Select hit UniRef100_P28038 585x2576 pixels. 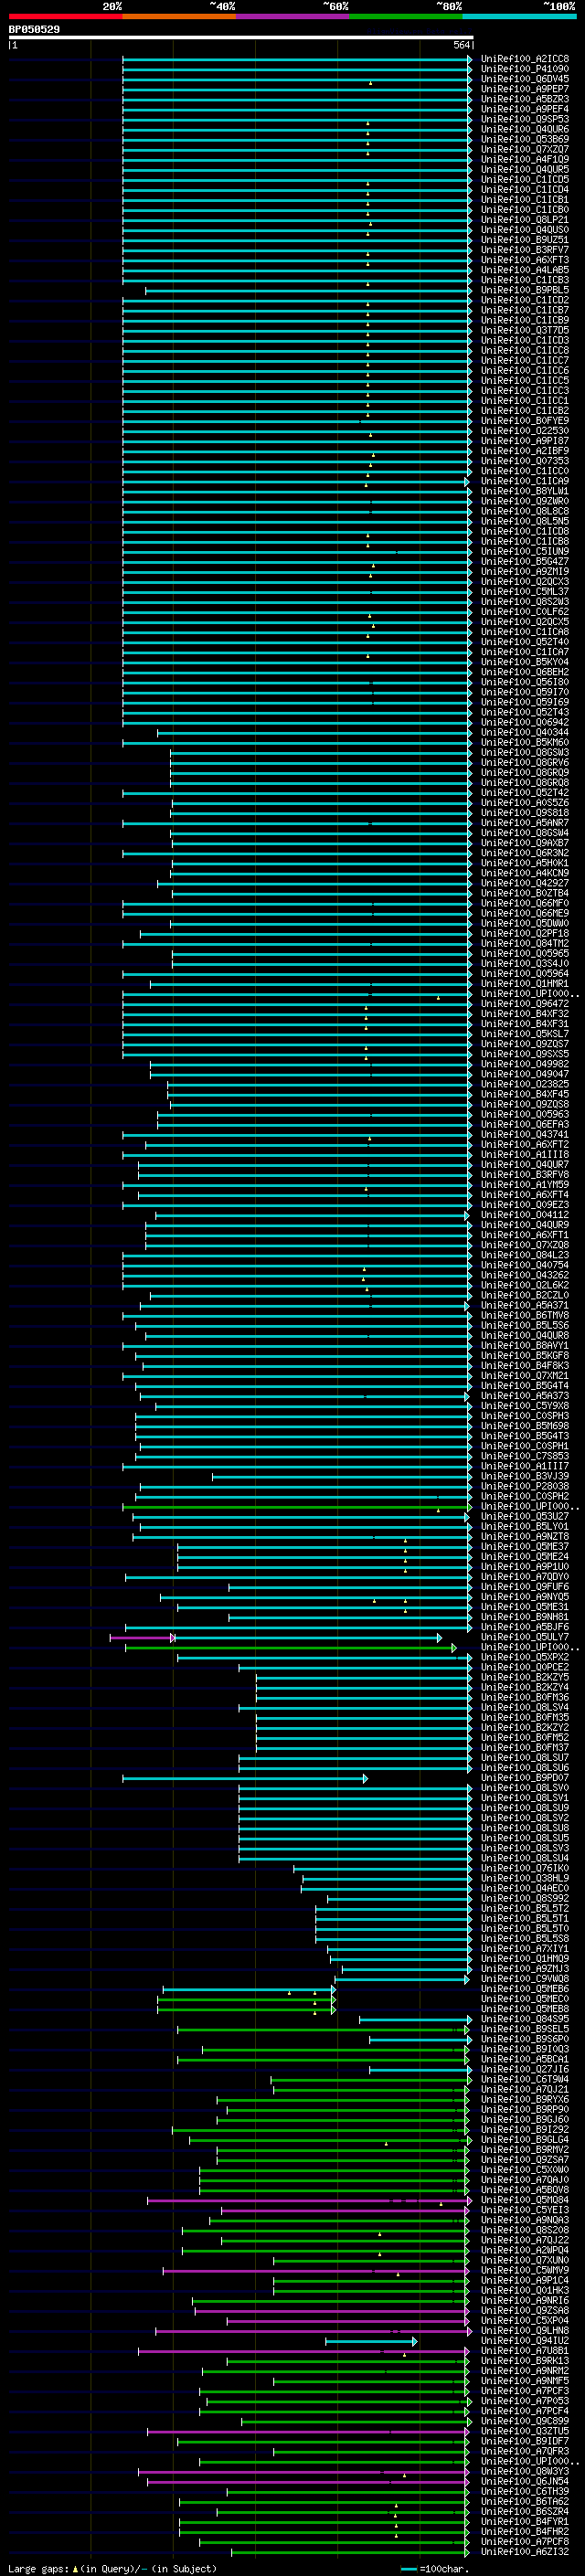click(x=525, y=1487)
